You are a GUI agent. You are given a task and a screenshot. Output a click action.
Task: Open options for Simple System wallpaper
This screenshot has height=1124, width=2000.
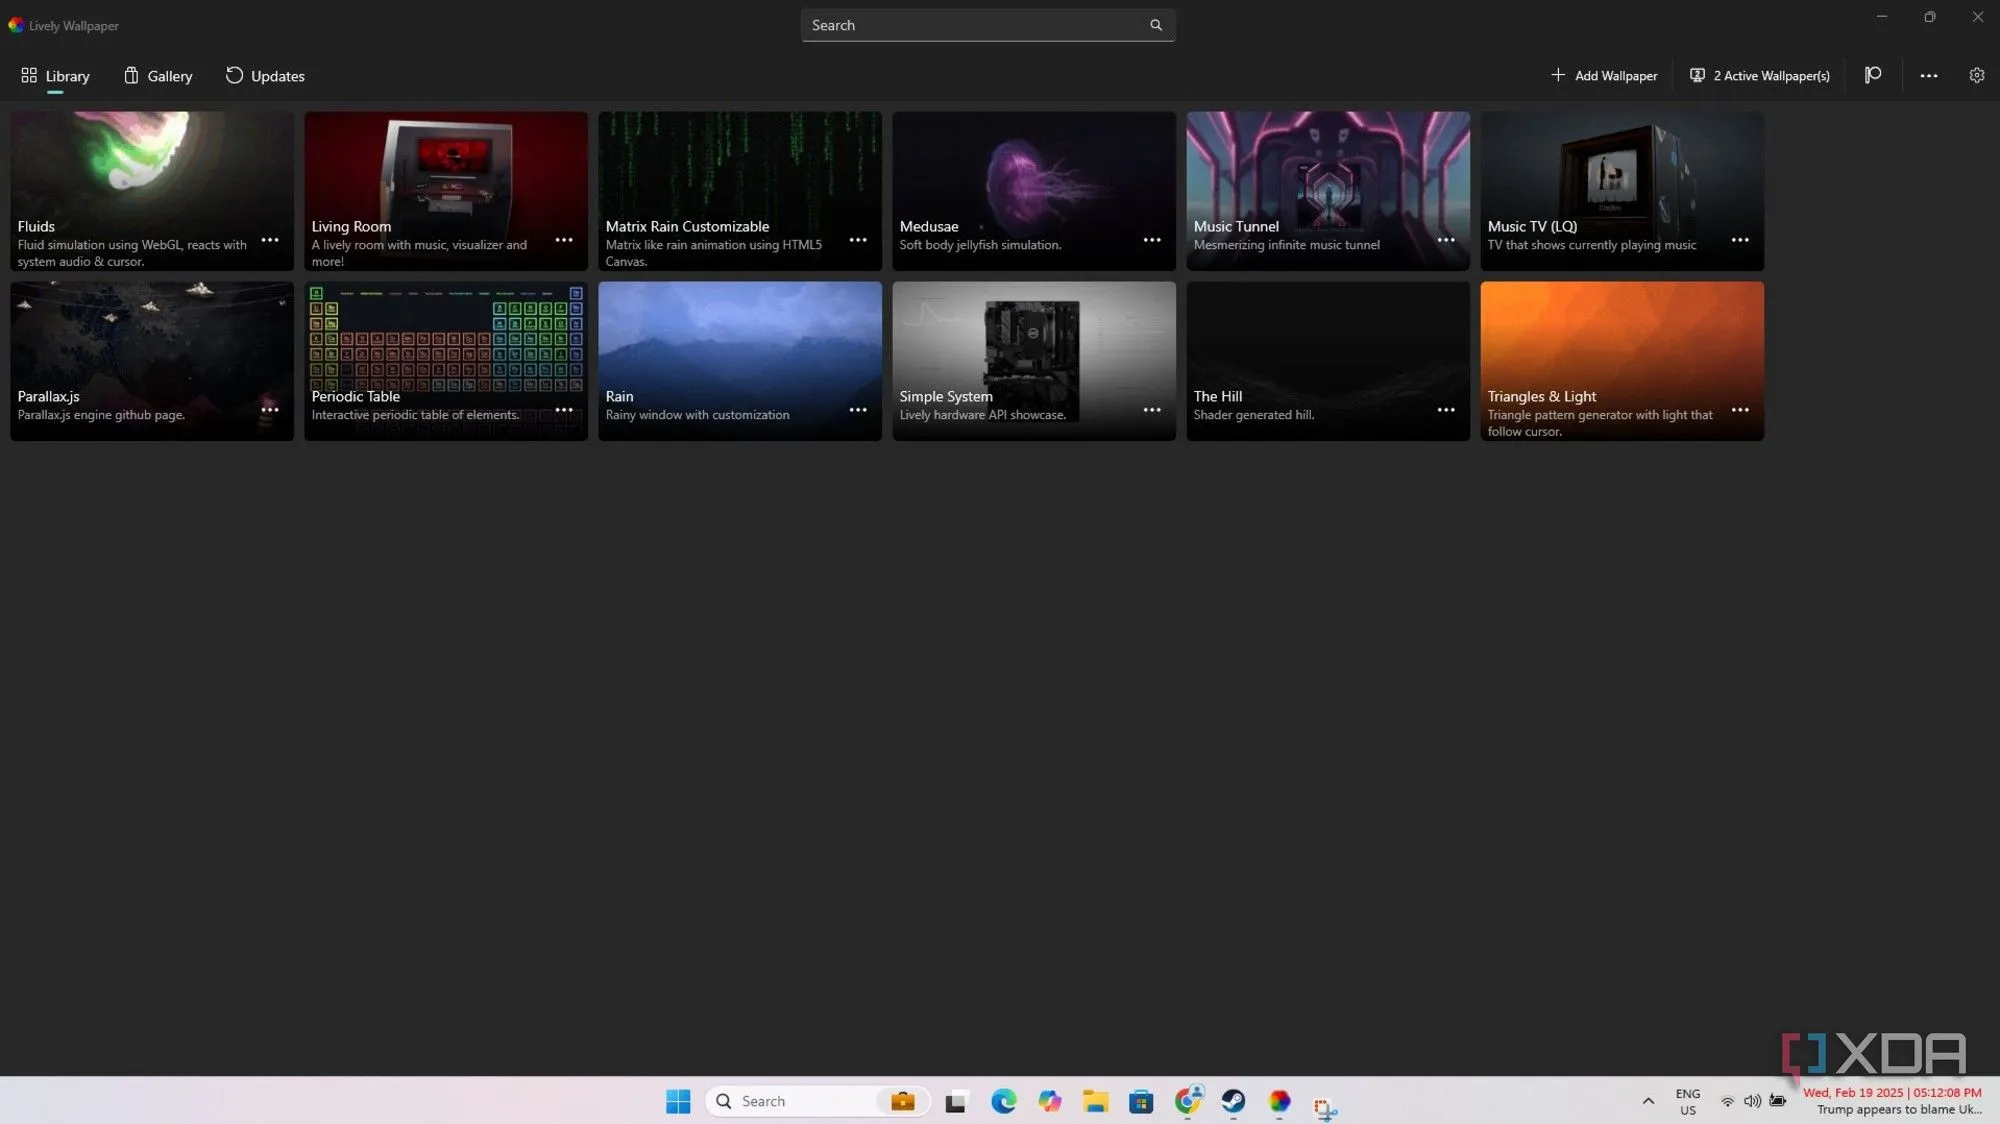[1152, 410]
